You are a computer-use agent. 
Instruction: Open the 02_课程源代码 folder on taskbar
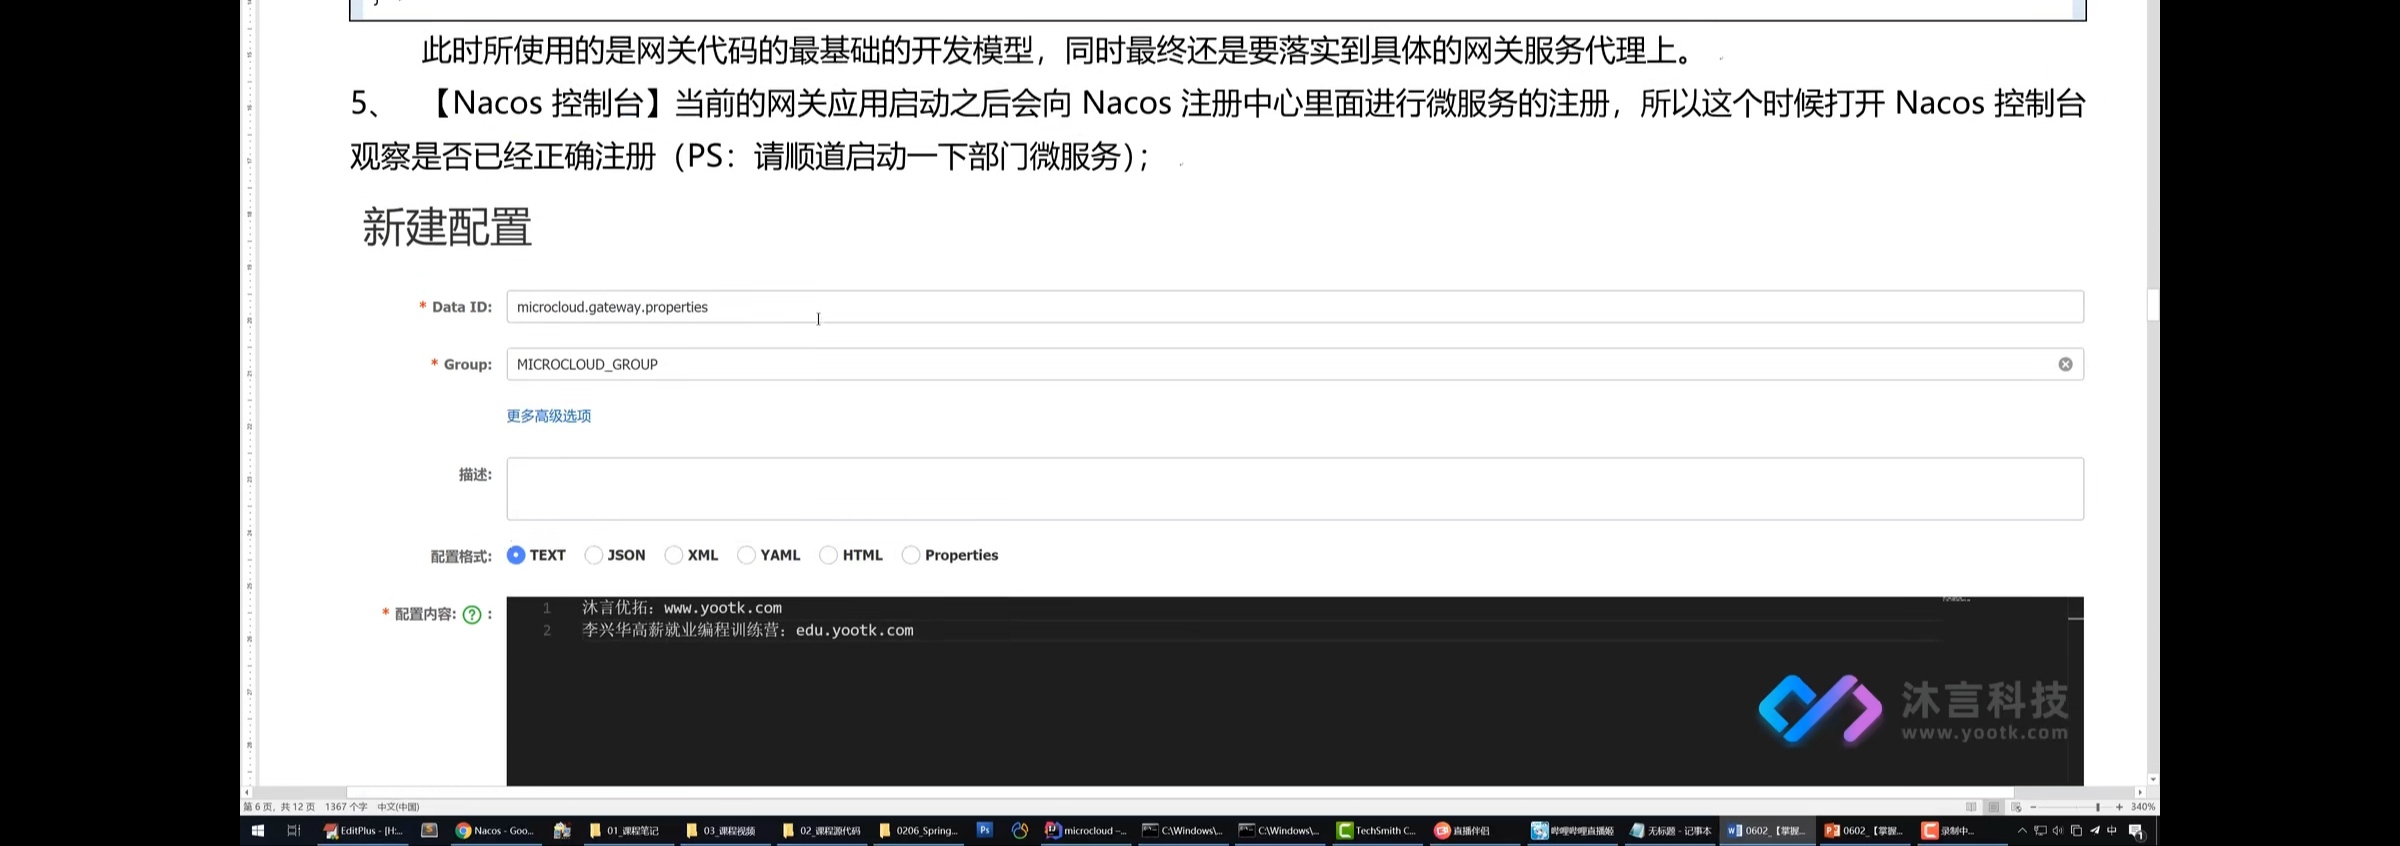tap(820, 831)
